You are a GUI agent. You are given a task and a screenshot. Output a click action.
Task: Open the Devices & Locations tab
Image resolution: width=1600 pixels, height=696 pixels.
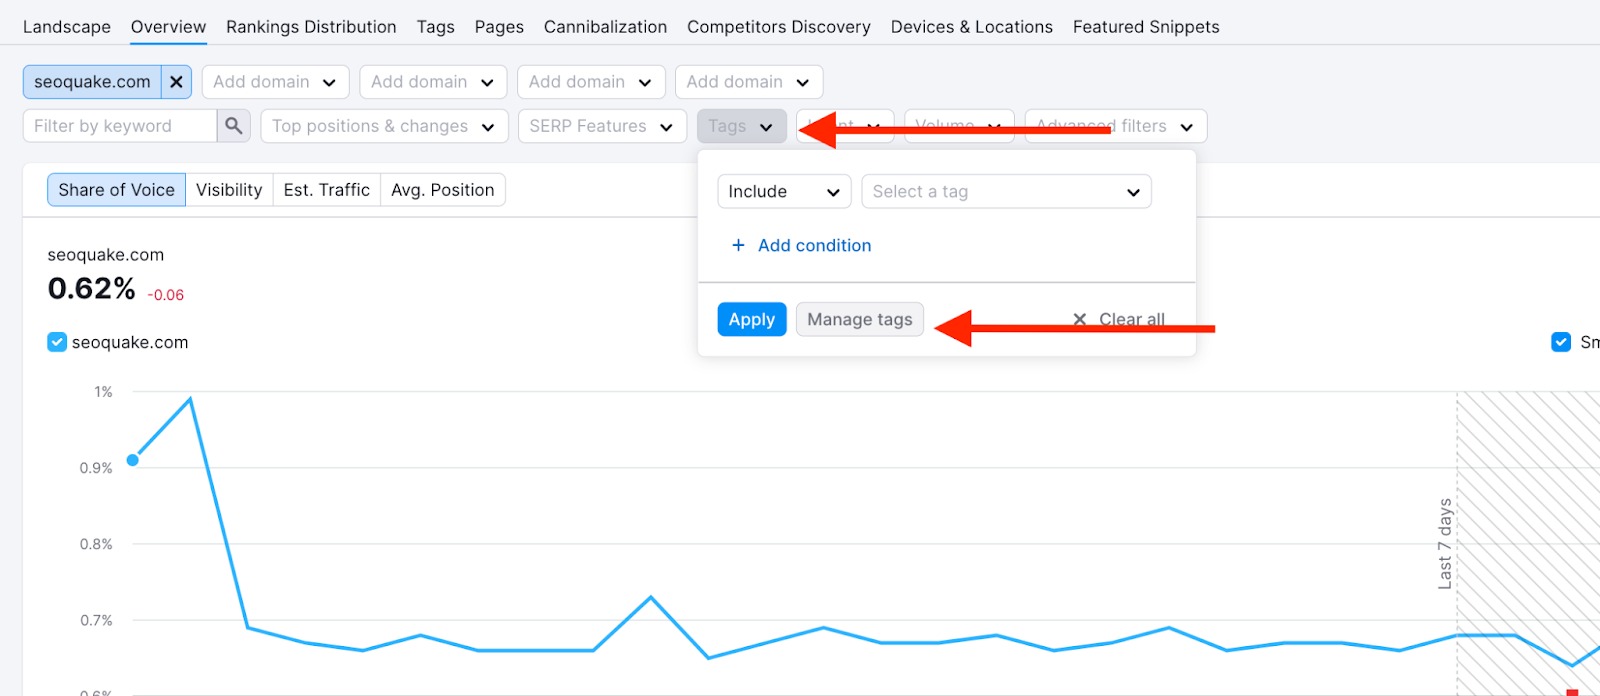[x=972, y=27]
